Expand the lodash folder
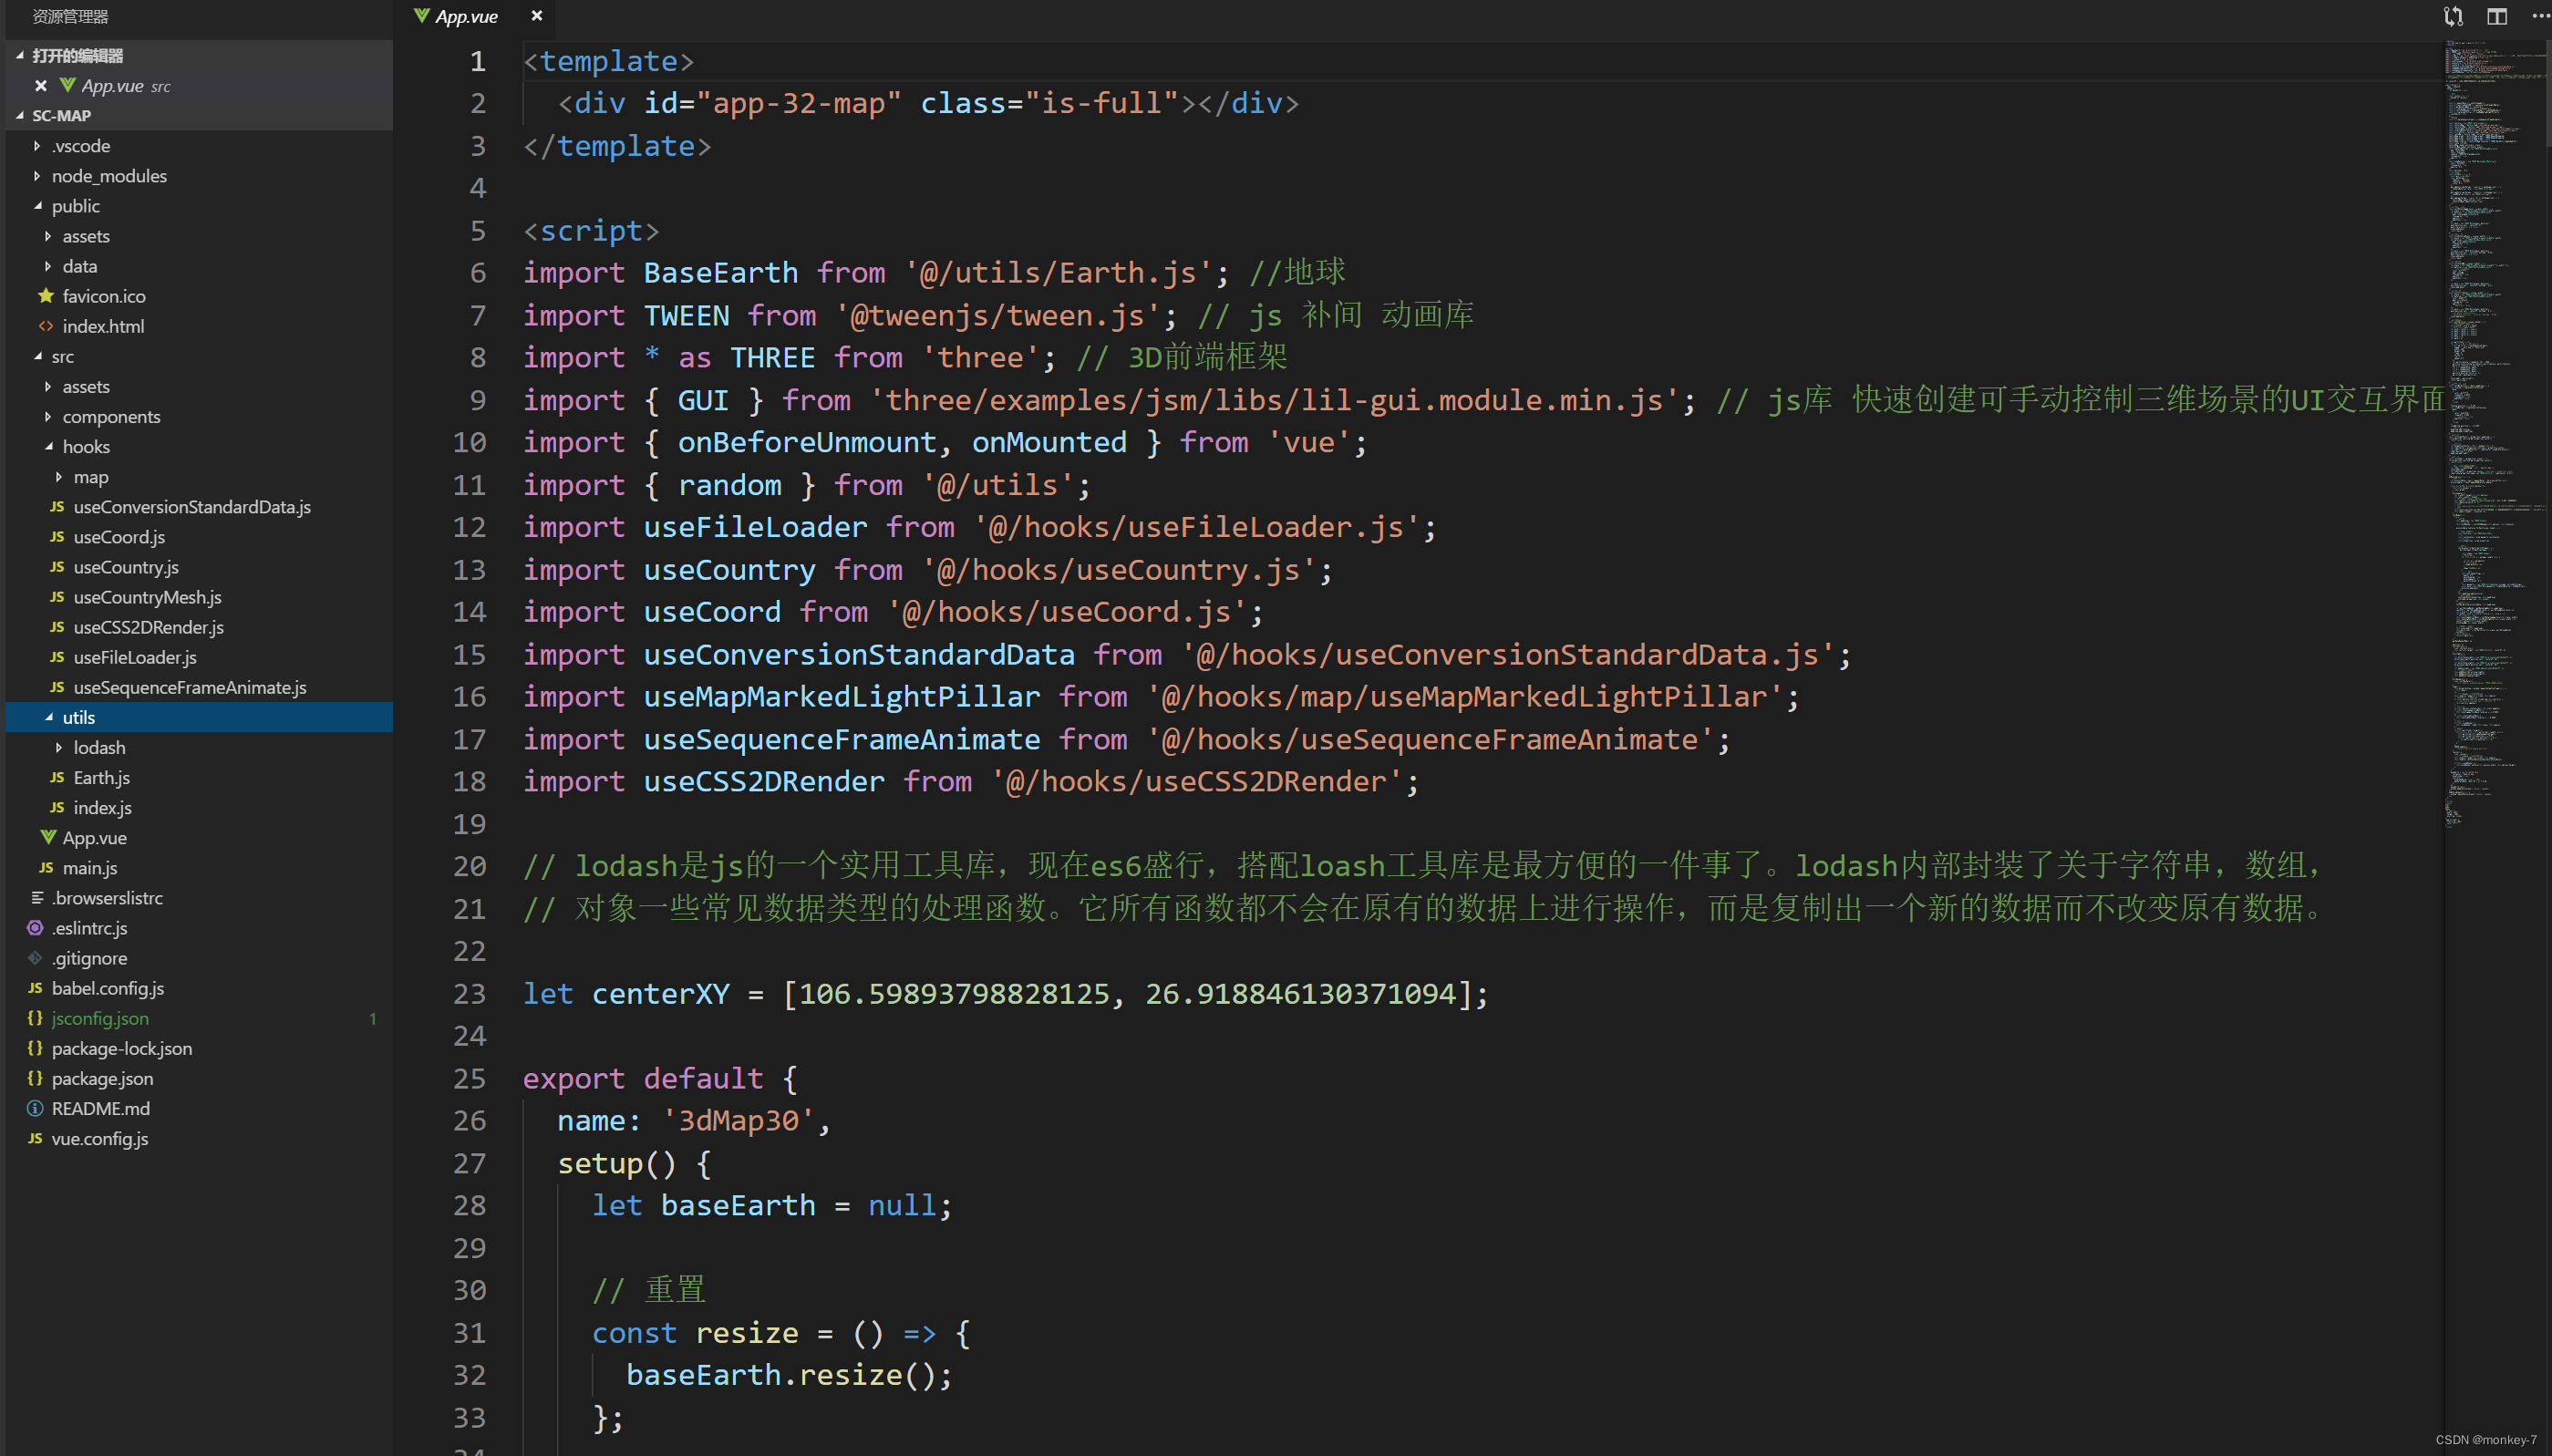Viewport: 2552px width, 1456px height. pyautogui.click(x=59, y=747)
